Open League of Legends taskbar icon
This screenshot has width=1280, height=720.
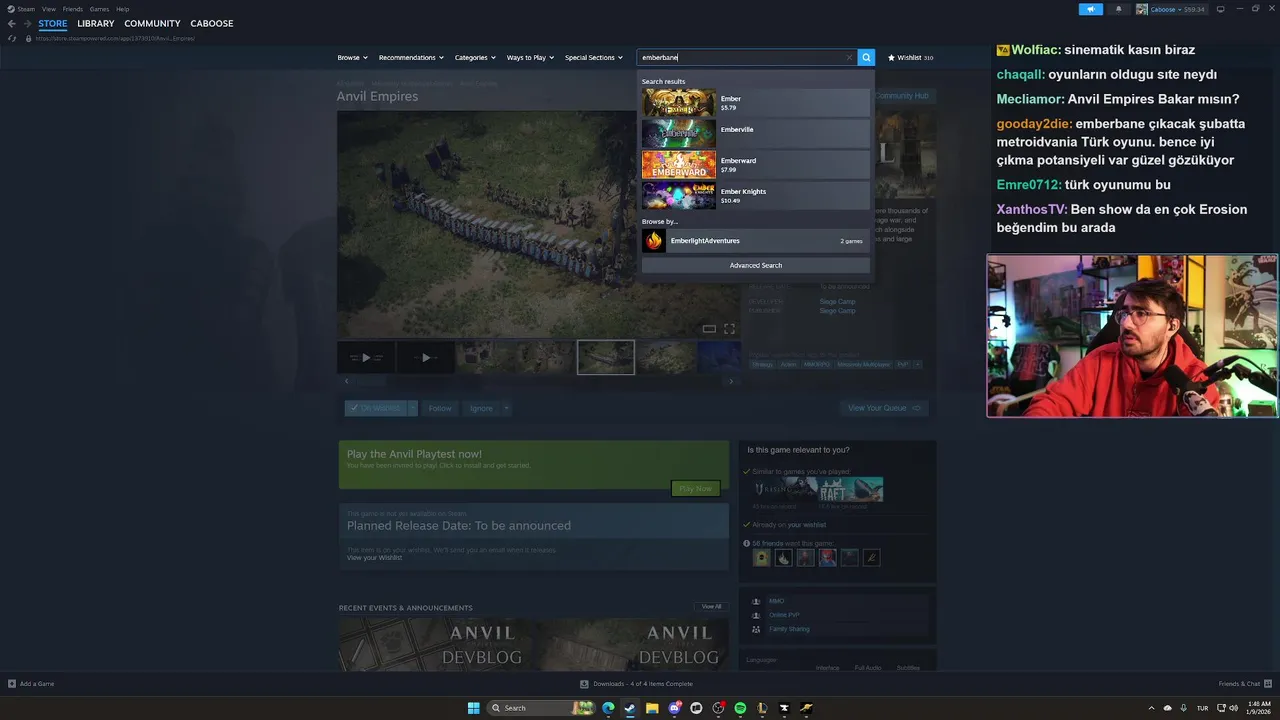click(762, 708)
